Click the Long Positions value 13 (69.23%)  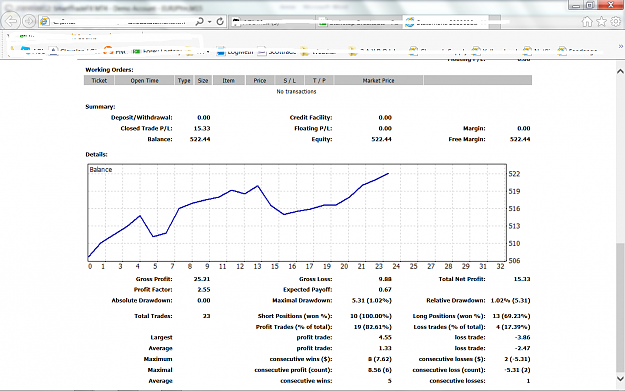[511, 316]
